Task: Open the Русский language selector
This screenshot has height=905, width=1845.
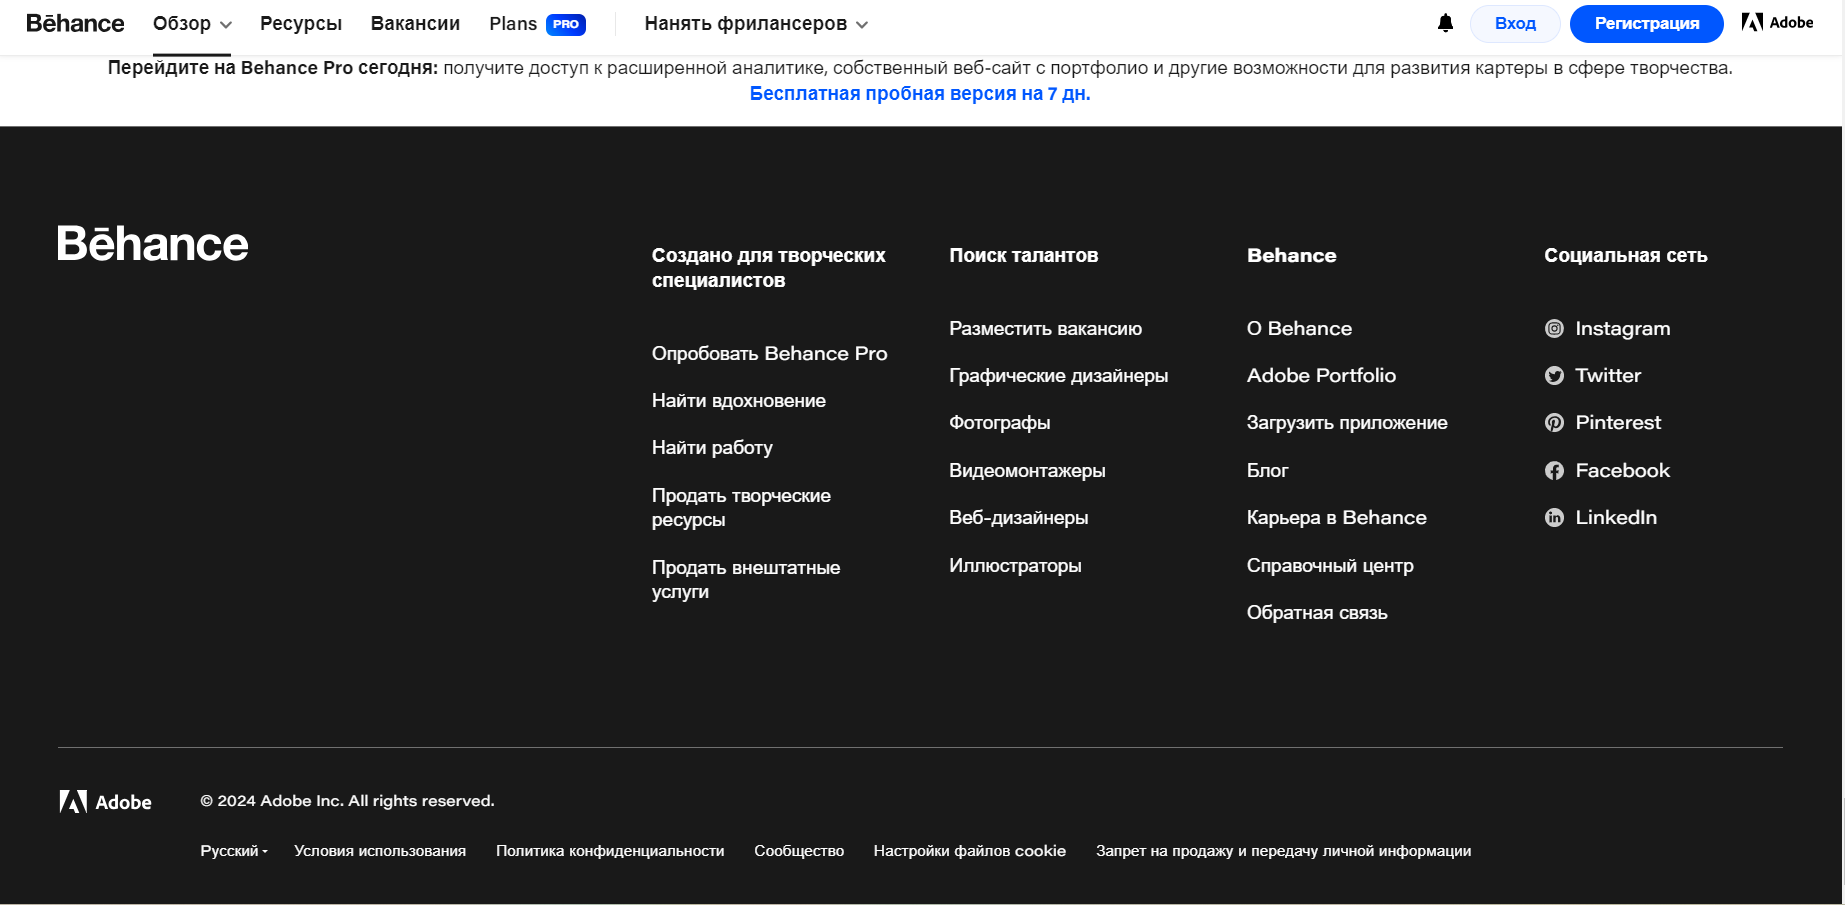Action: point(232,850)
